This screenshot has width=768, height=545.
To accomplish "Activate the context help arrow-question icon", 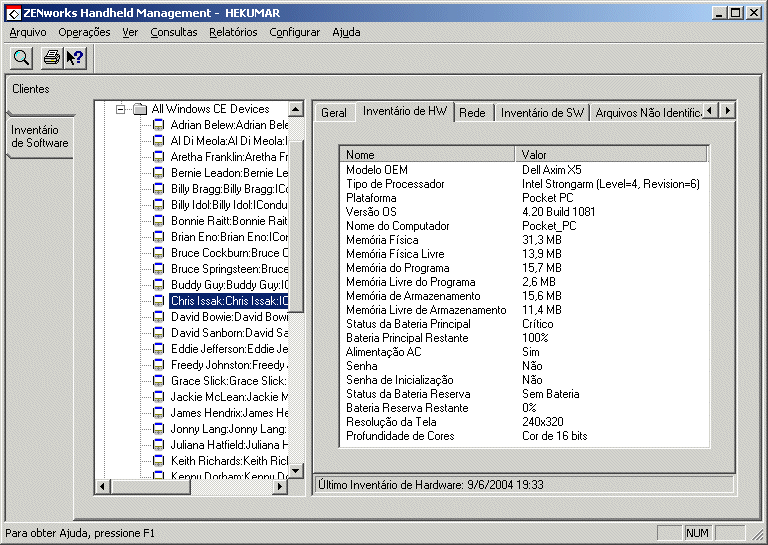I will tap(75, 58).
